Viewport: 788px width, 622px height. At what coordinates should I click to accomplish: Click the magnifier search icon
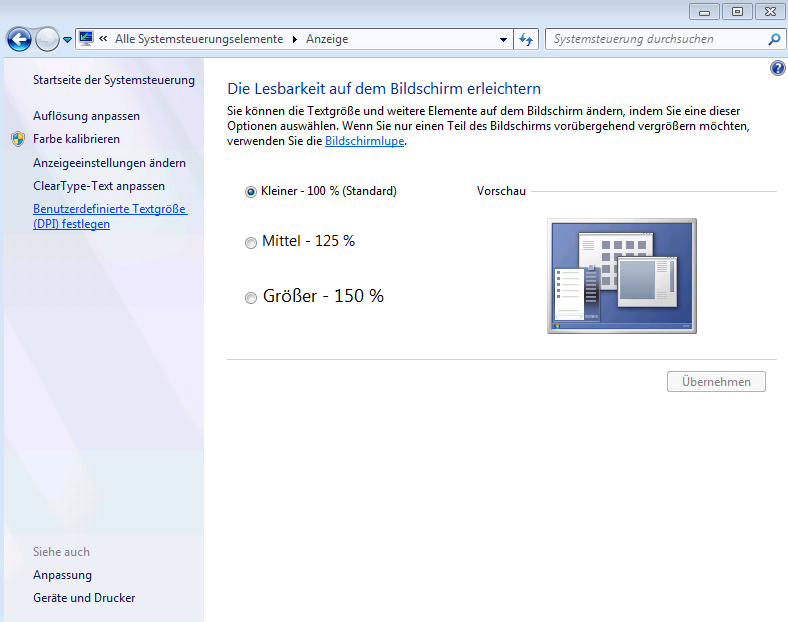pyautogui.click(x=774, y=39)
